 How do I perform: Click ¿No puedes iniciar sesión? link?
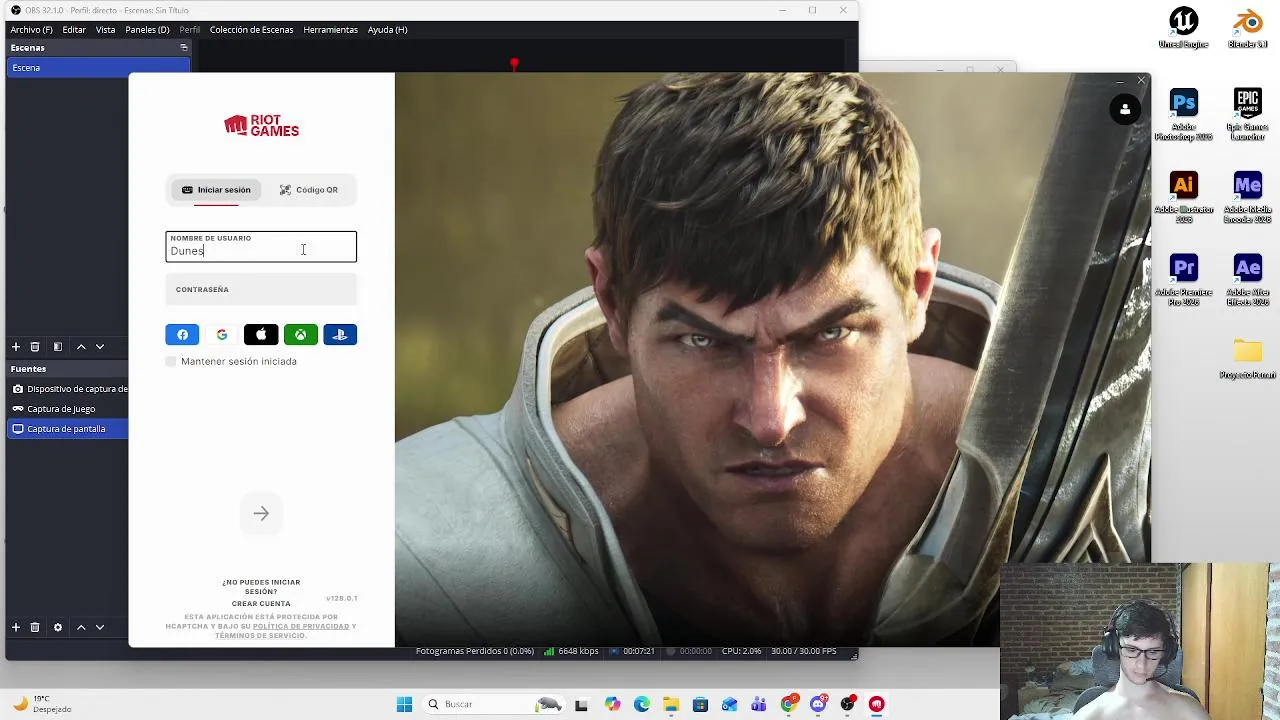click(x=261, y=587)
